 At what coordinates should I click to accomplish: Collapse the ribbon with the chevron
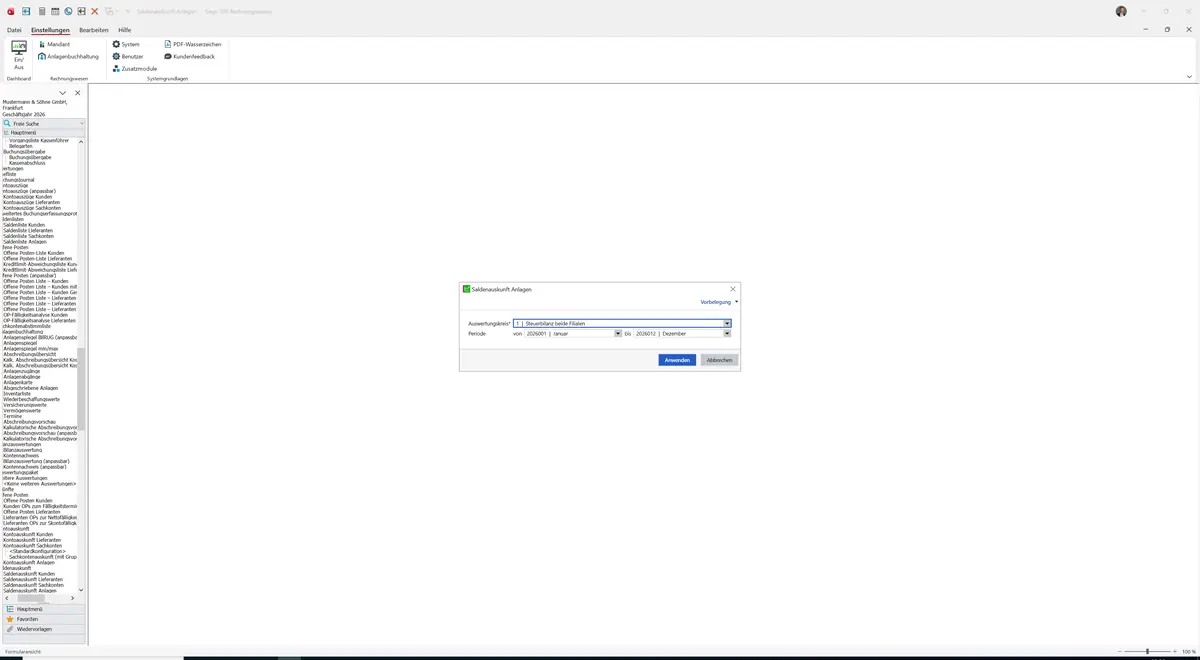point(1190,77)
